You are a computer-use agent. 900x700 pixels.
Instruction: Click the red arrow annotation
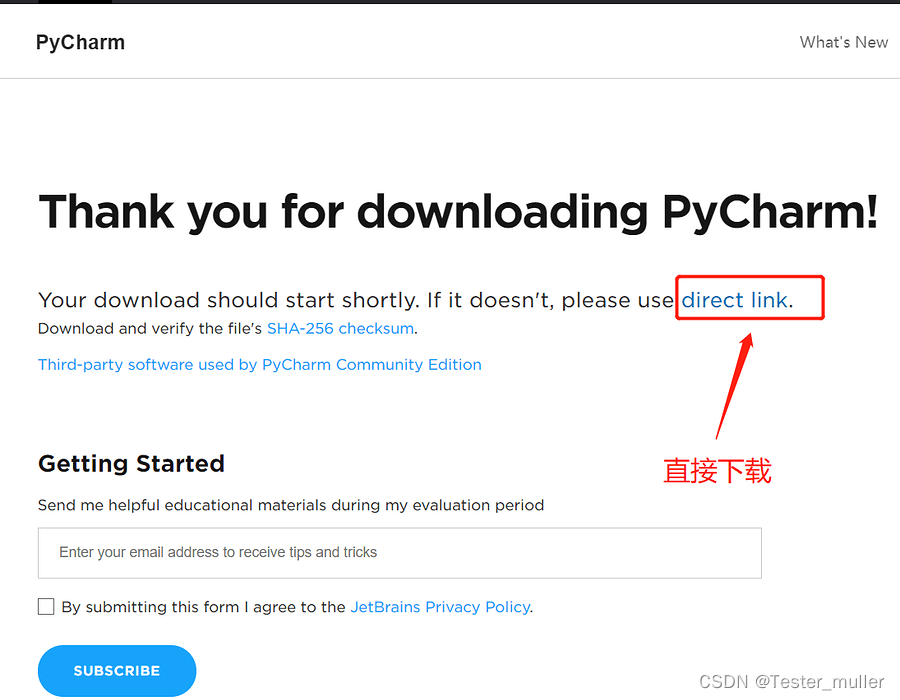[734, 386]
